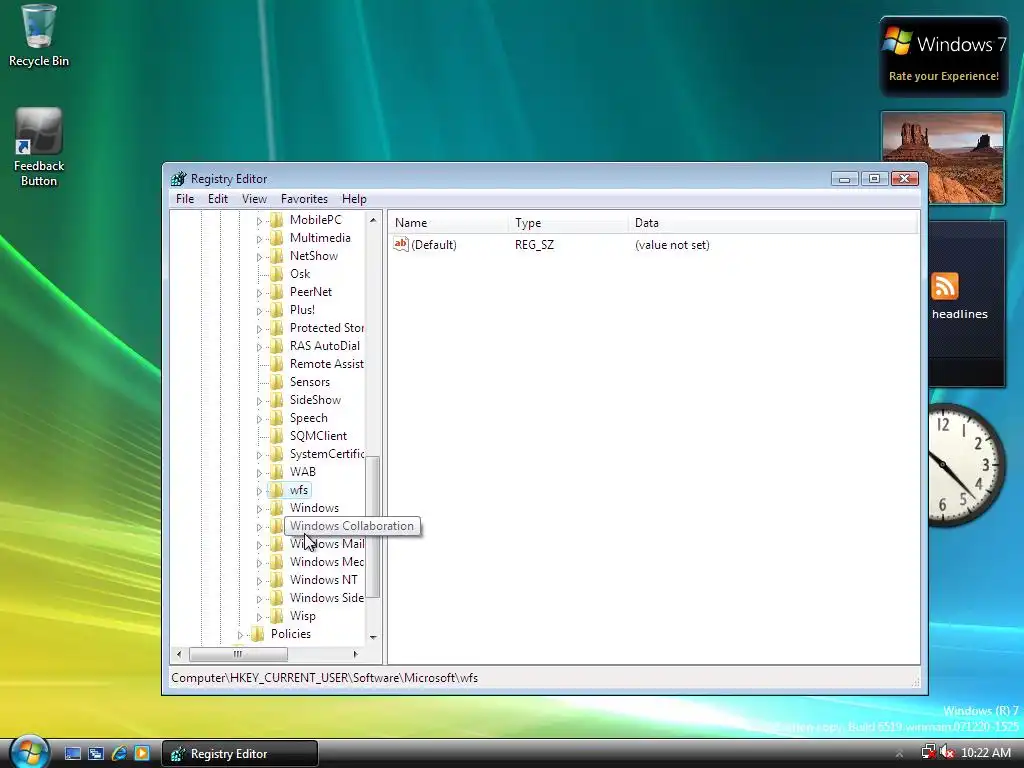The height and width of the screenshot is (768, 1024).
Task: Select the wfs key
Action: click(x=299, y=490)
